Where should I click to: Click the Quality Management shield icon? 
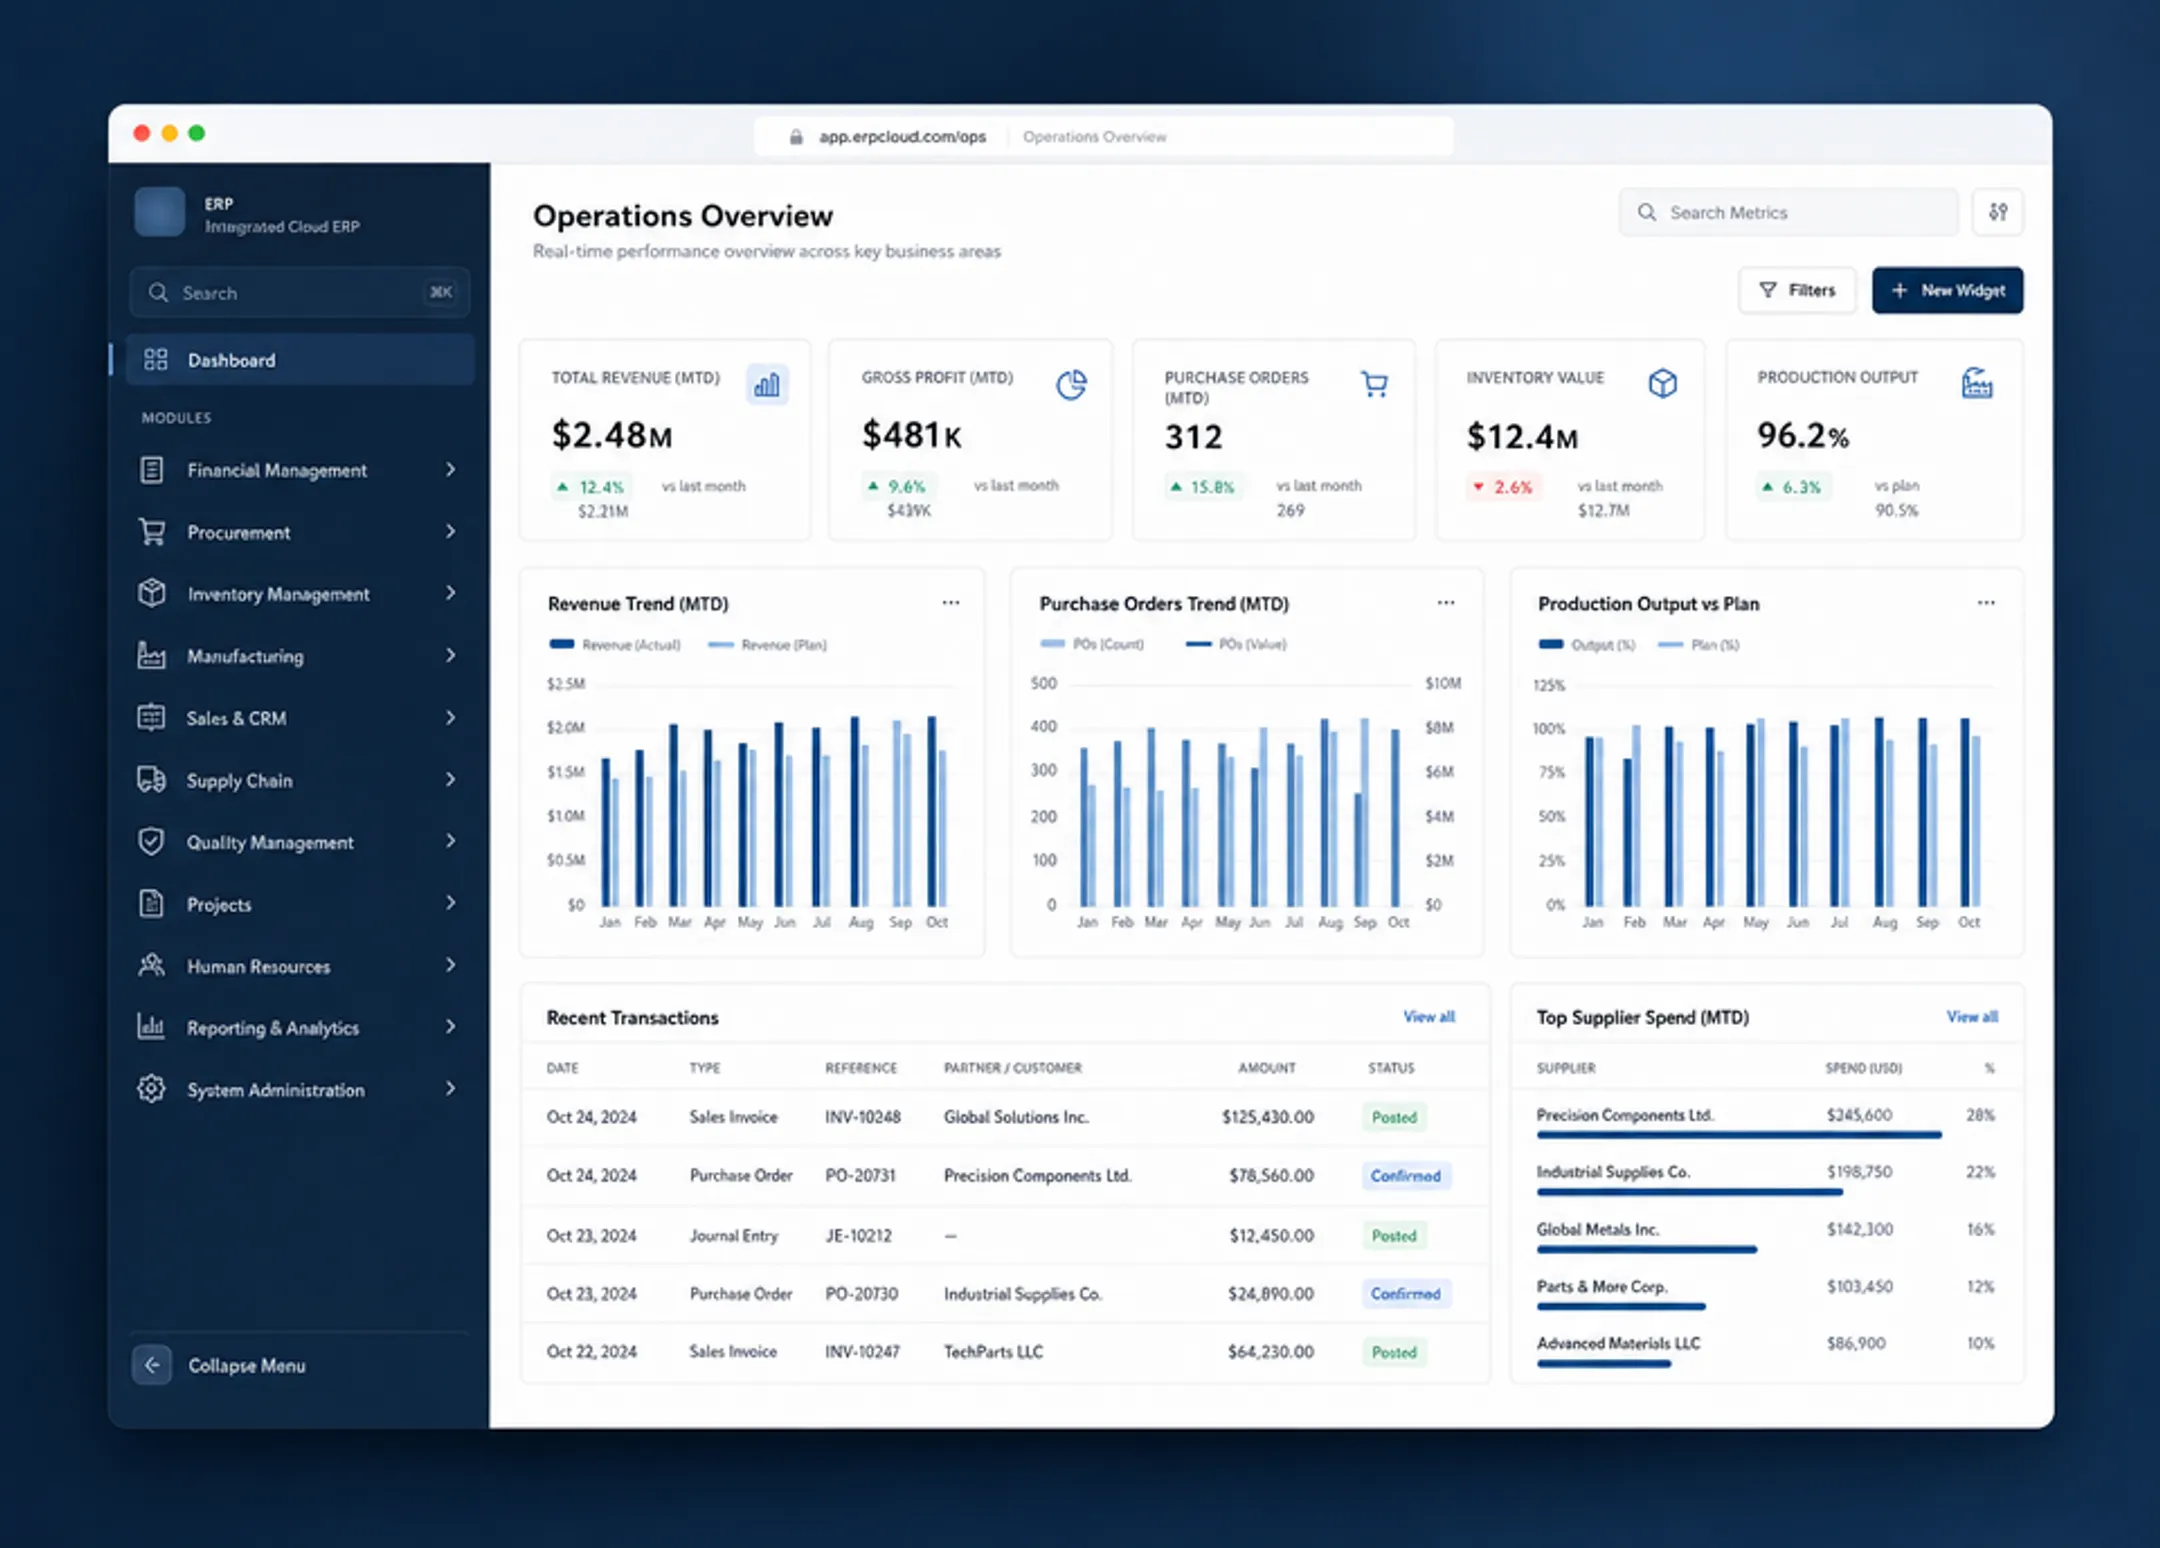tap(151, 841)
